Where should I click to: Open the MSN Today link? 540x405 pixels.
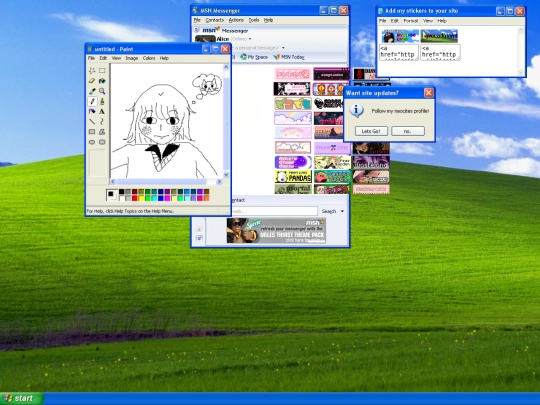point(289,57)
